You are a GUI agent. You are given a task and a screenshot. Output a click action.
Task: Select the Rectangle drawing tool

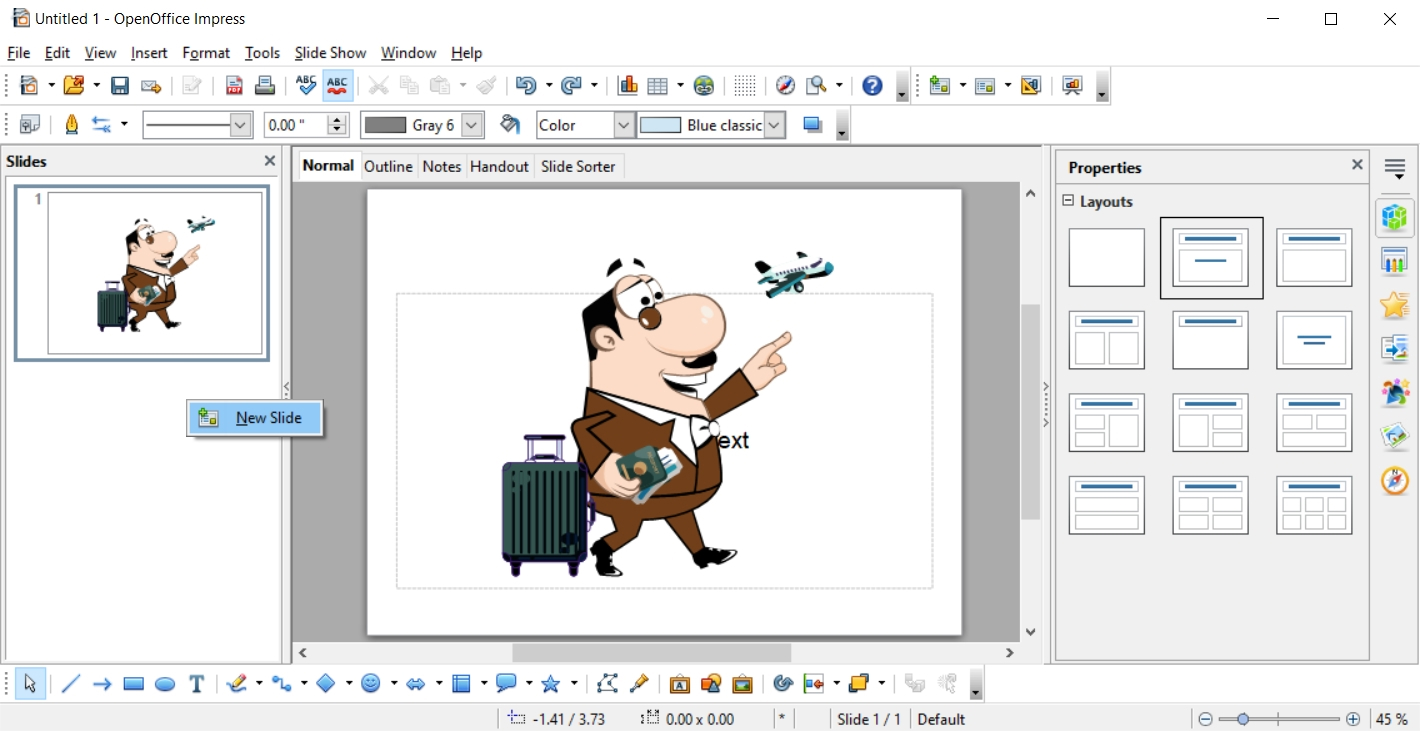click(134, 684)
